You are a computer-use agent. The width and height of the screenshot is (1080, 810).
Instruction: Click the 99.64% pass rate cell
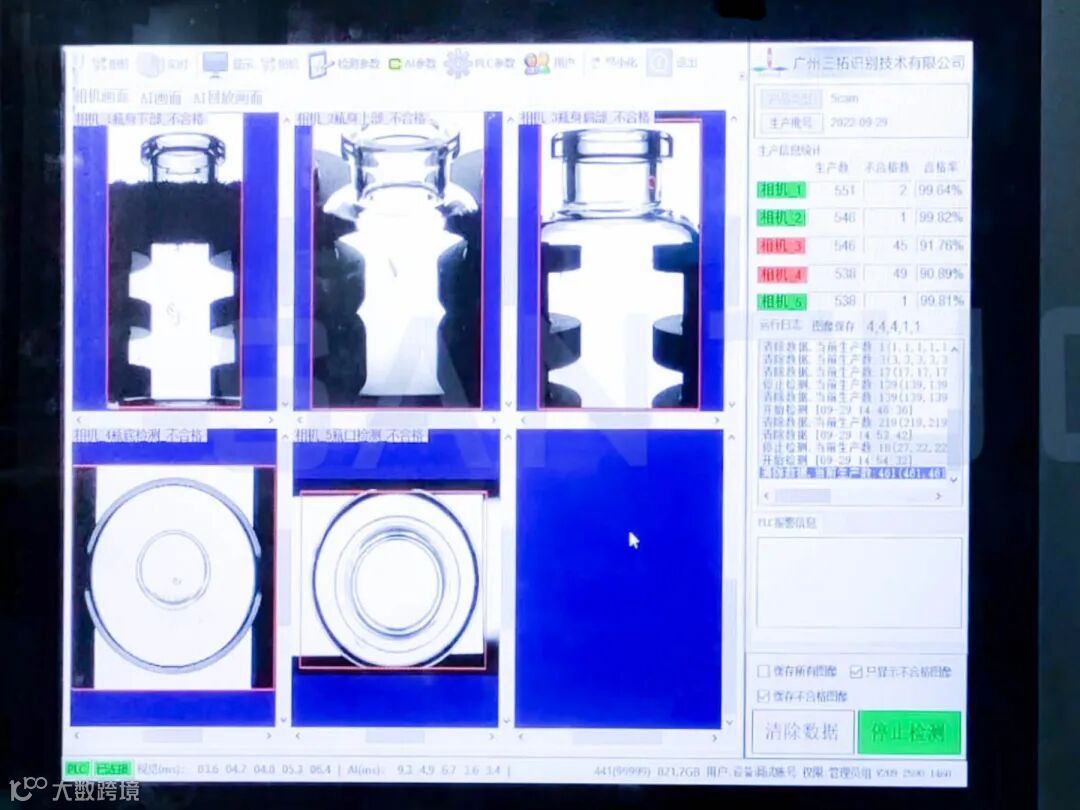940,189
